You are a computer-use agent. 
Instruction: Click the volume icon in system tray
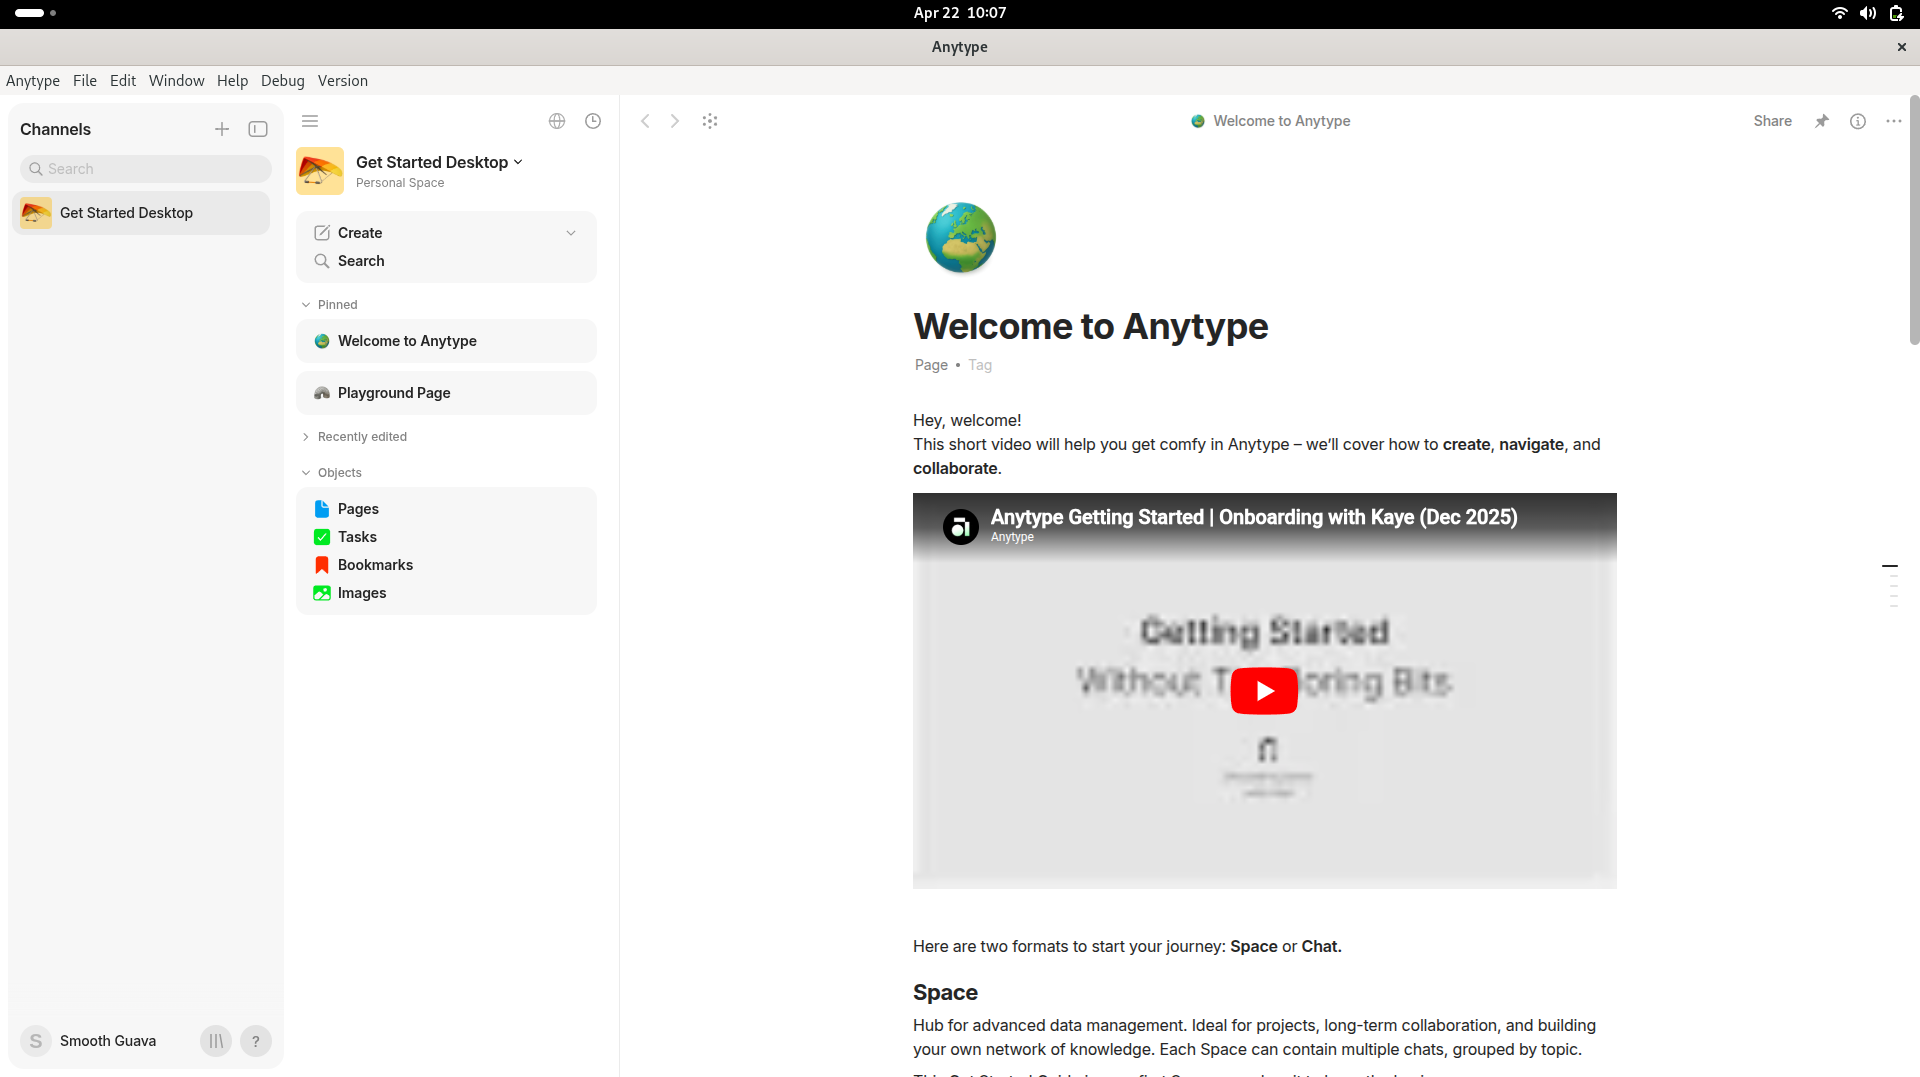(x=1868, y=13)
